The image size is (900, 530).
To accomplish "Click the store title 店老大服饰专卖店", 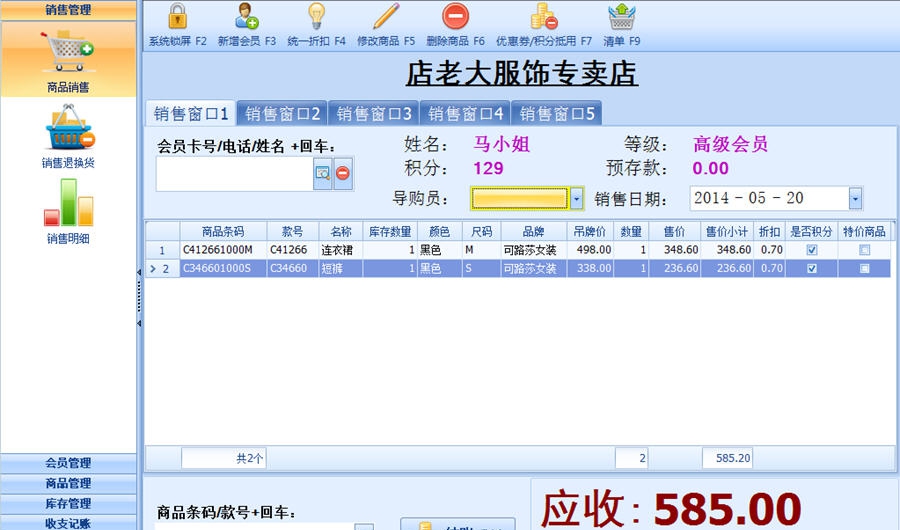I will point(522,73).
